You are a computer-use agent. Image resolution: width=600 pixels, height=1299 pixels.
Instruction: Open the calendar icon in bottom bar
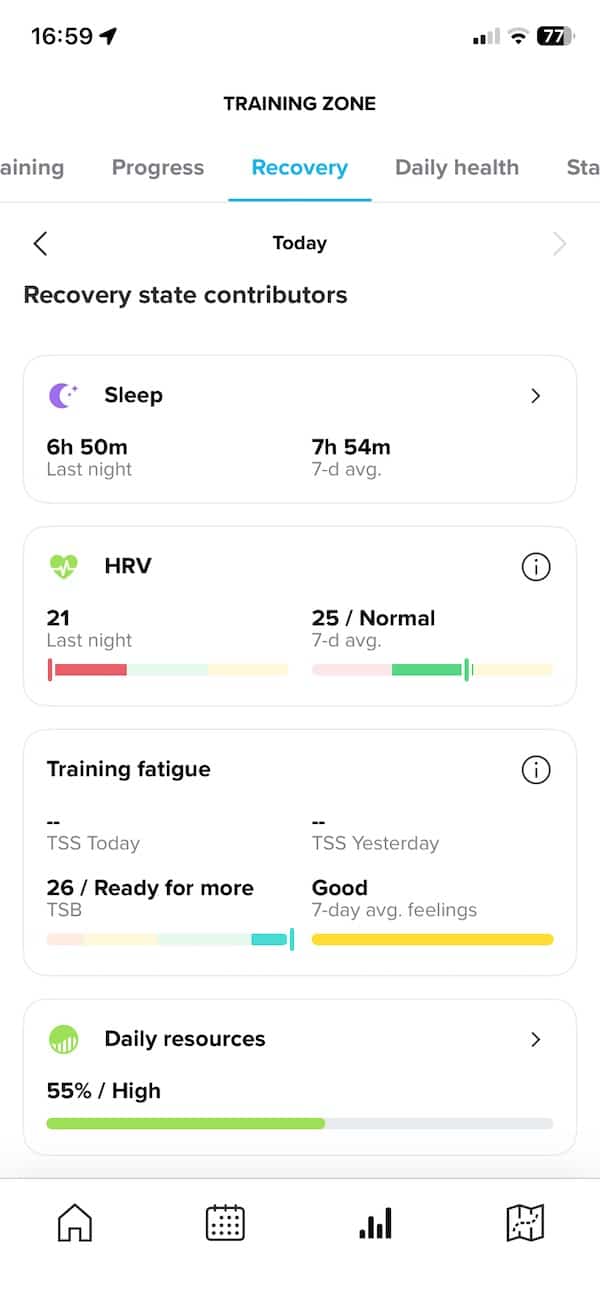[x=225, y=1222]
